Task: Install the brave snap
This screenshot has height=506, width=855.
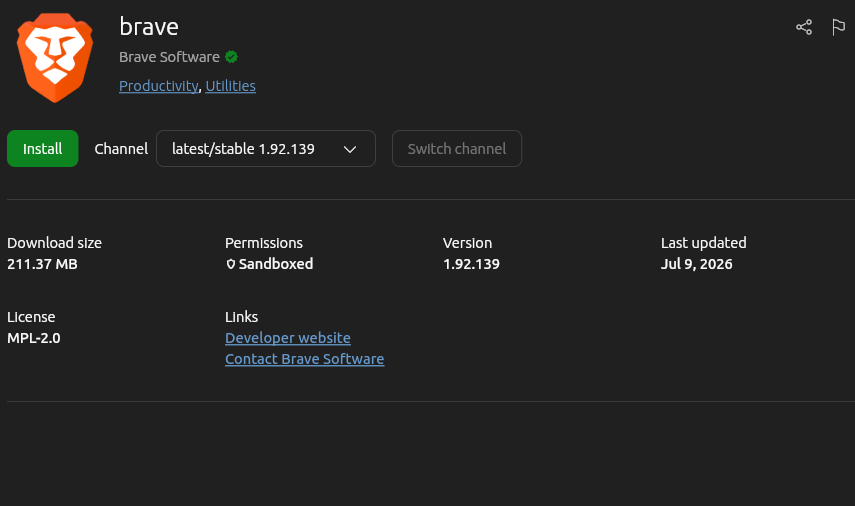Action: click(43, 148)
